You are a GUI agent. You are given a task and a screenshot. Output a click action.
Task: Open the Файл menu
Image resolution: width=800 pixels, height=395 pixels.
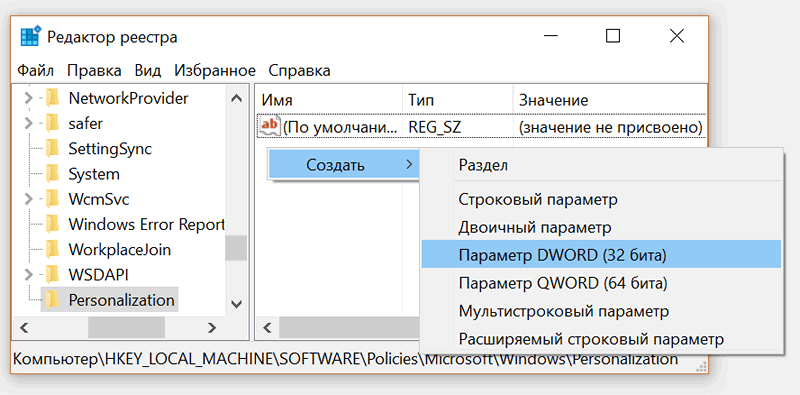click(35, 70)
